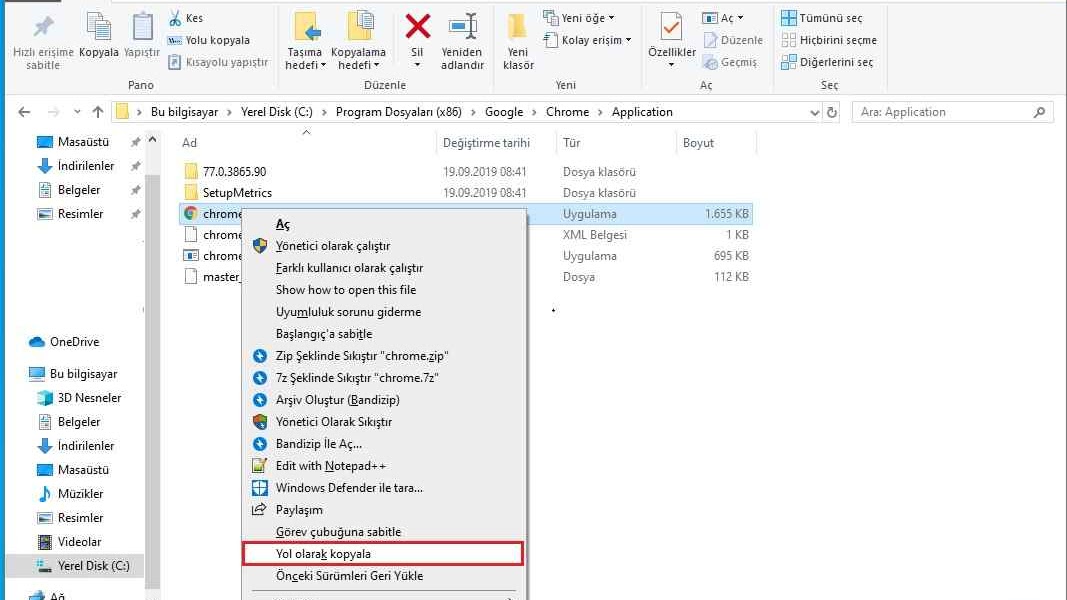This screenshot has height=600, width=1067.
Task: Click Google breadcrumb in address bar
Action: click(504, 112)
